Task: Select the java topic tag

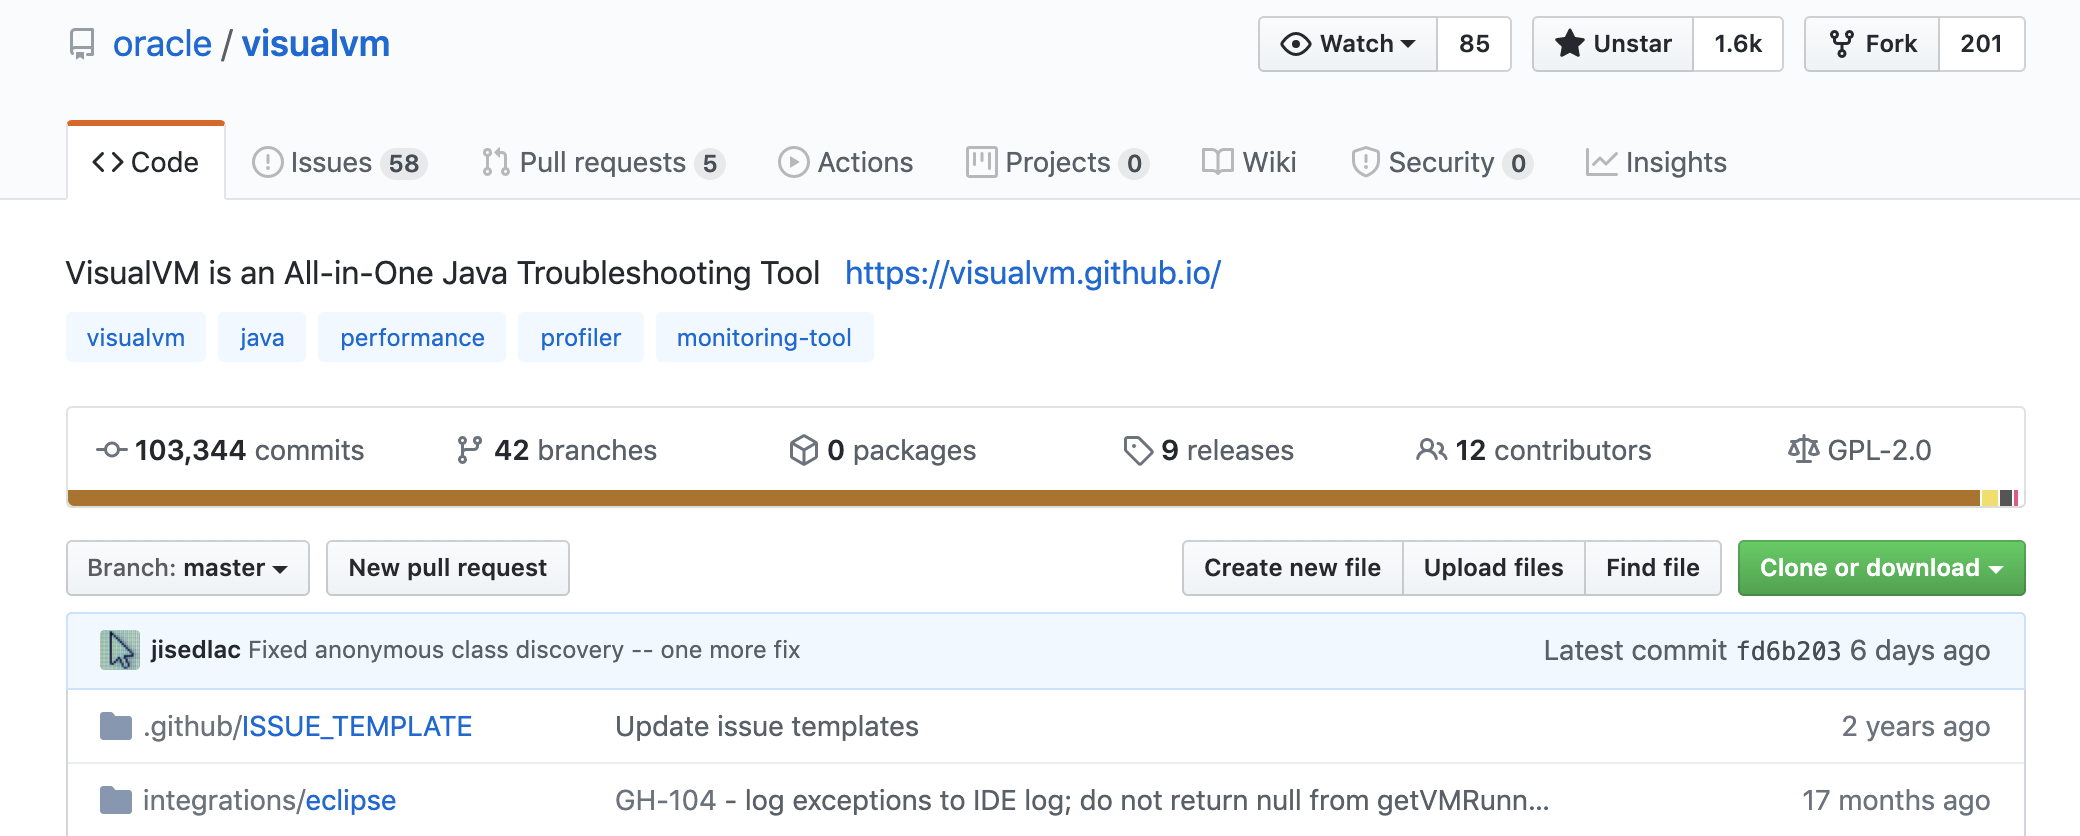Action: coord(262,337)
